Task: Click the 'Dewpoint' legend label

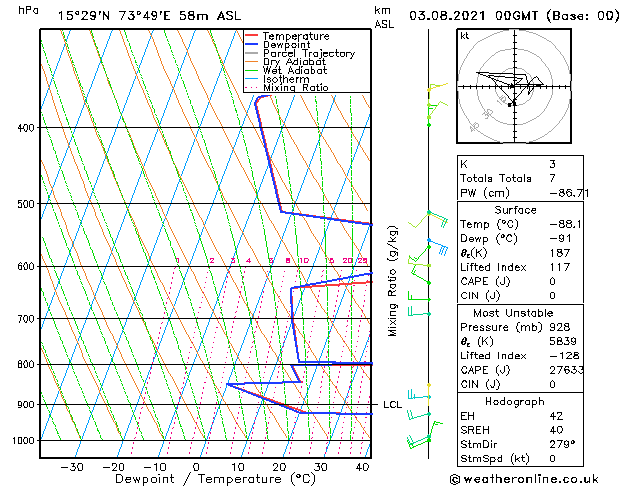Action: [286, 45]
